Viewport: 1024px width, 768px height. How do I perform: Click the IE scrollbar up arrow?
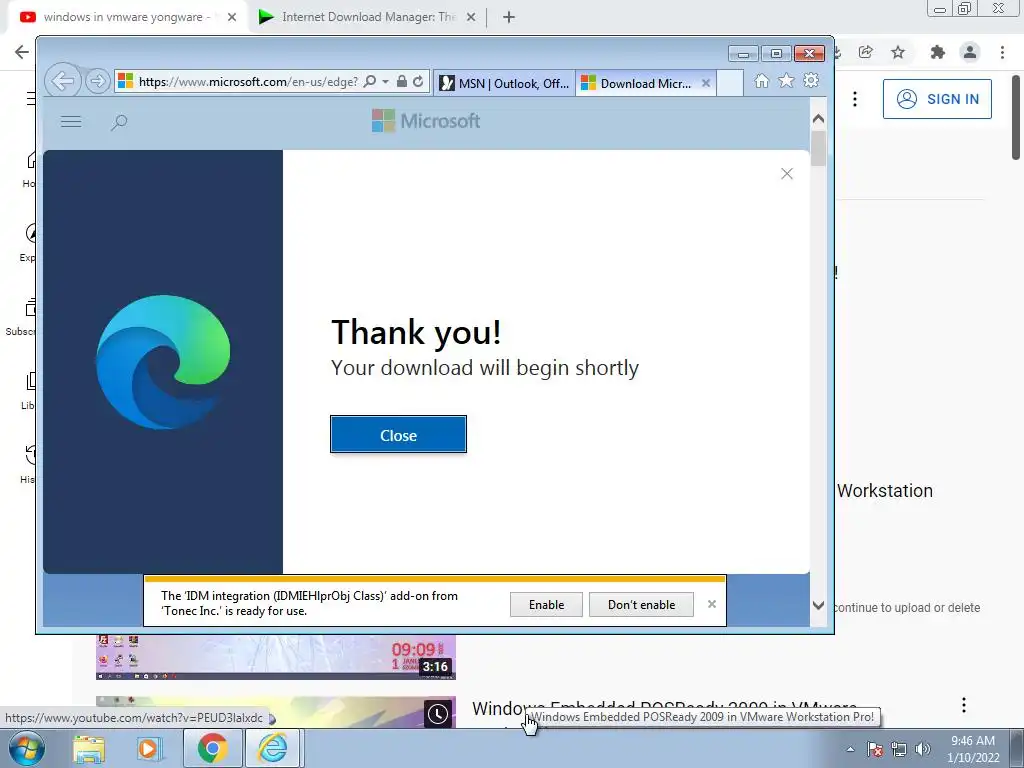pos(818,119)
